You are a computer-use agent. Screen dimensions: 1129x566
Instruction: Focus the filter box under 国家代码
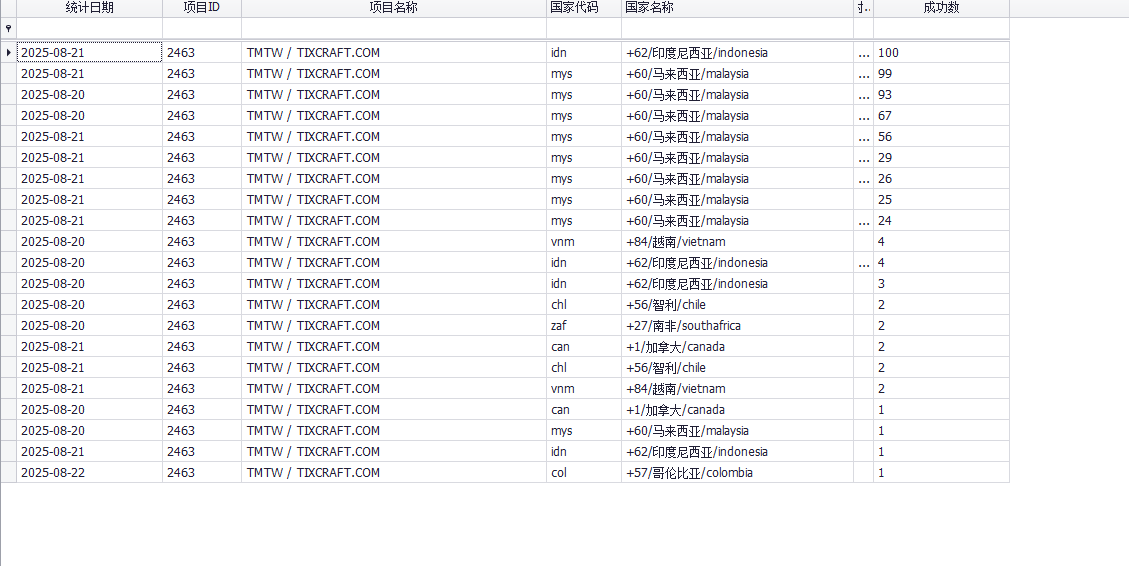[x=584, y=28]
